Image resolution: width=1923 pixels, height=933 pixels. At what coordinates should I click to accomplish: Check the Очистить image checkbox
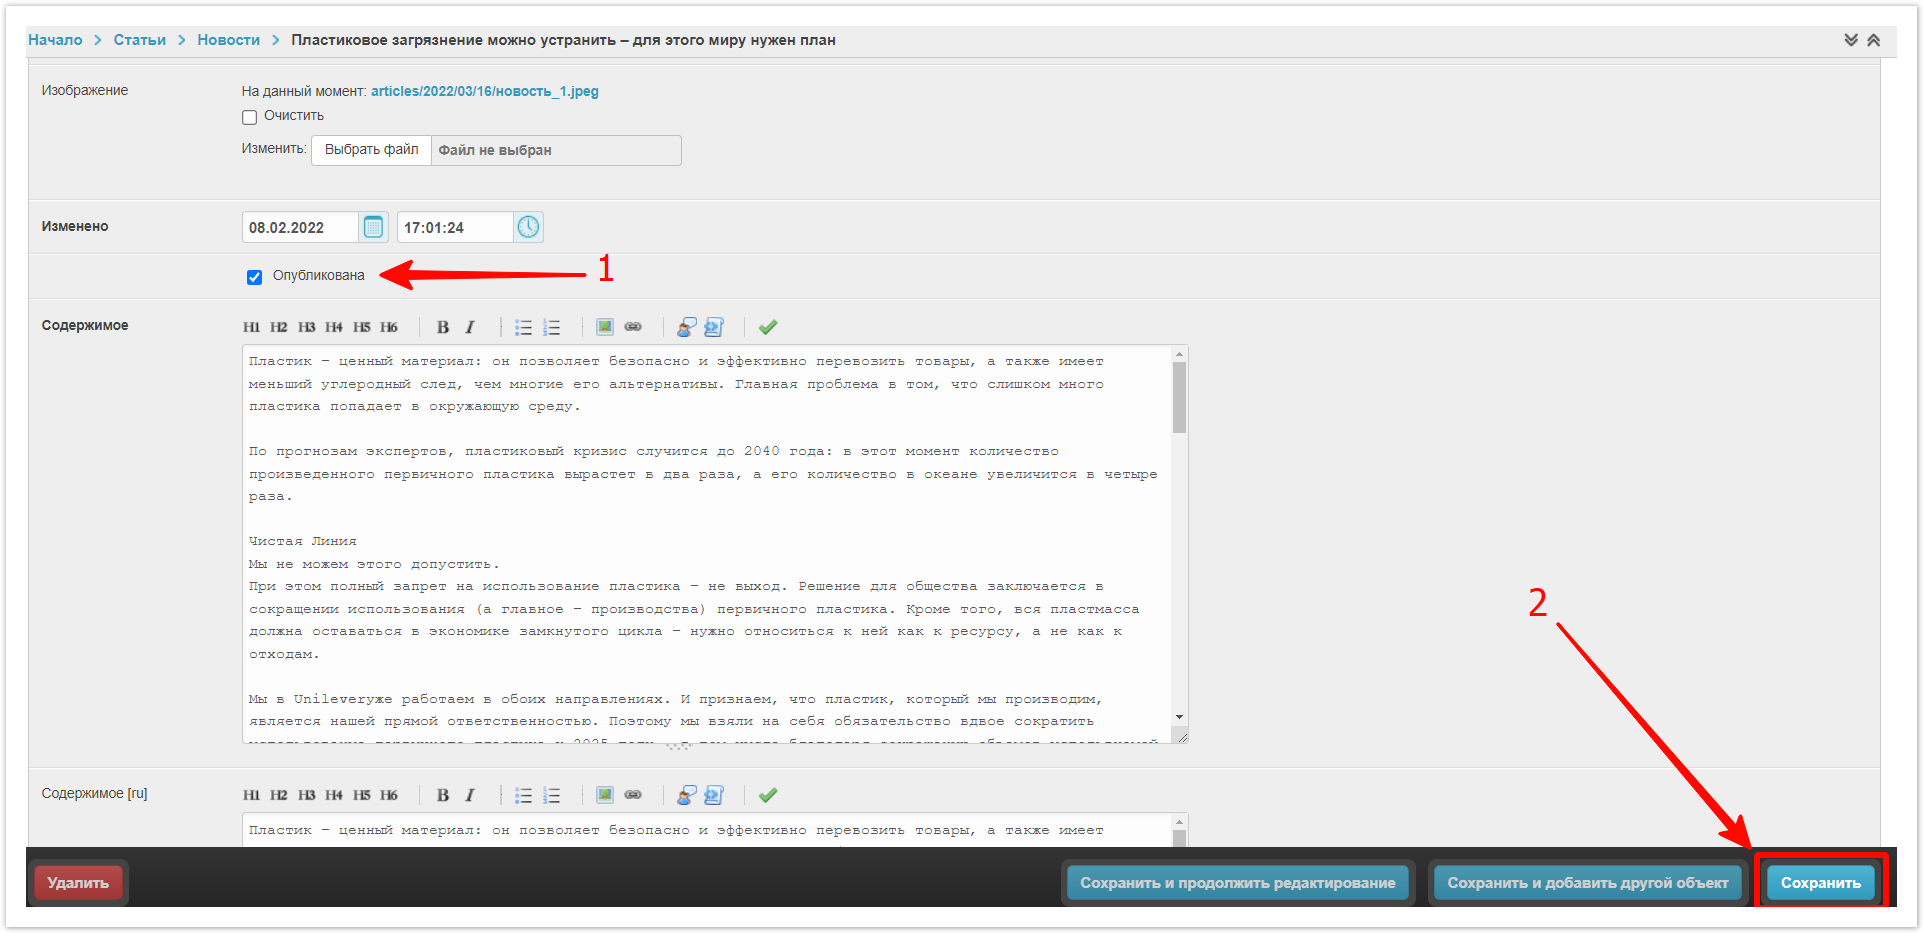coord(250,117)
